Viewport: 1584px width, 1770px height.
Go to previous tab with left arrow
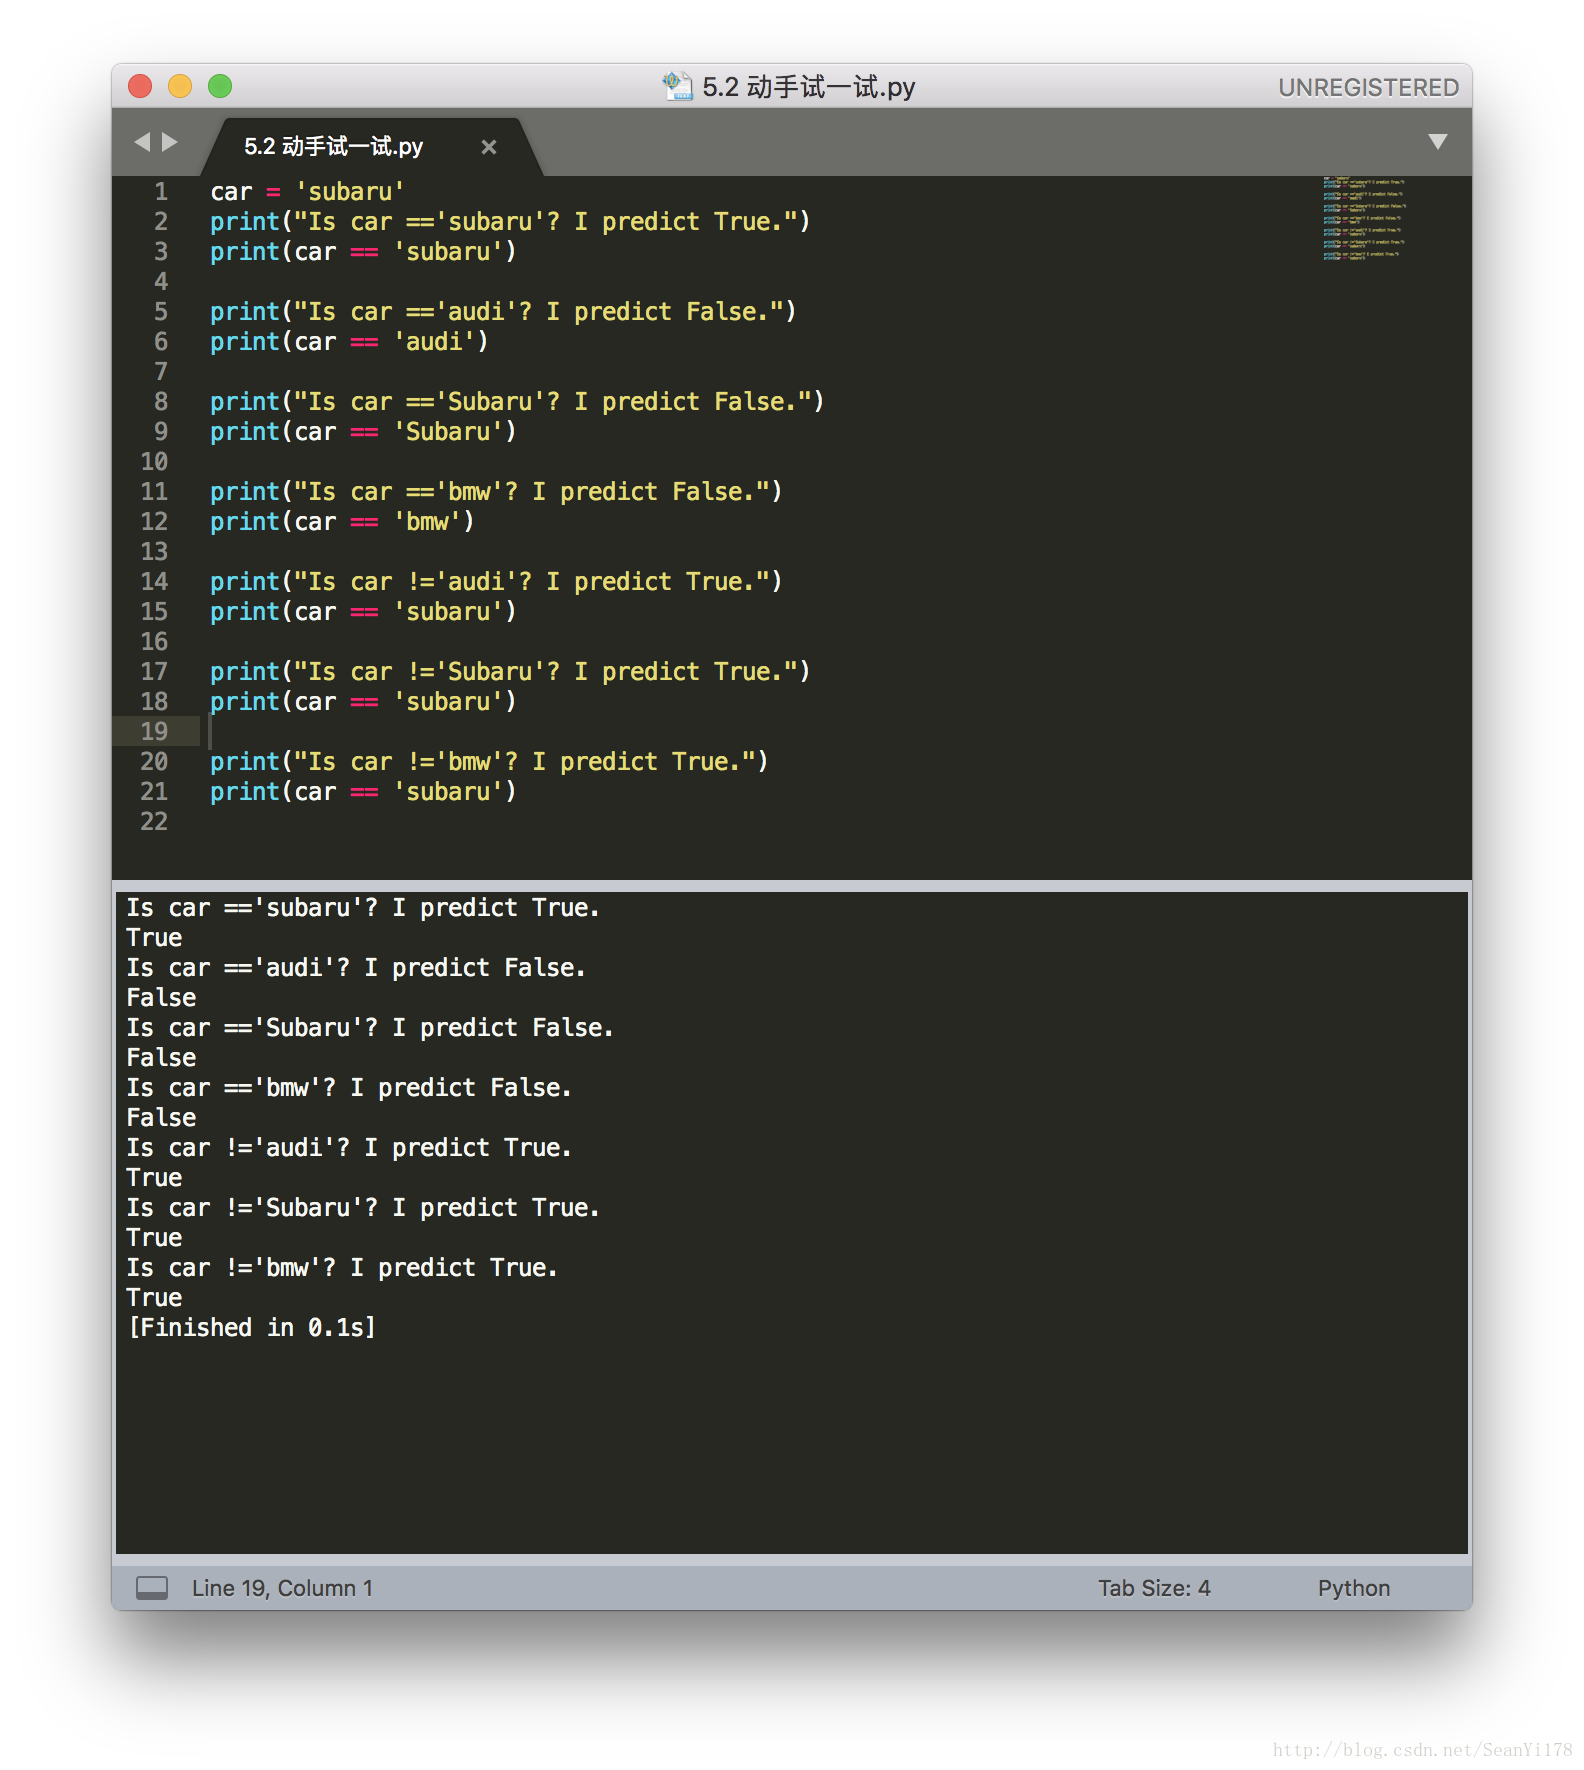[142, 143]
